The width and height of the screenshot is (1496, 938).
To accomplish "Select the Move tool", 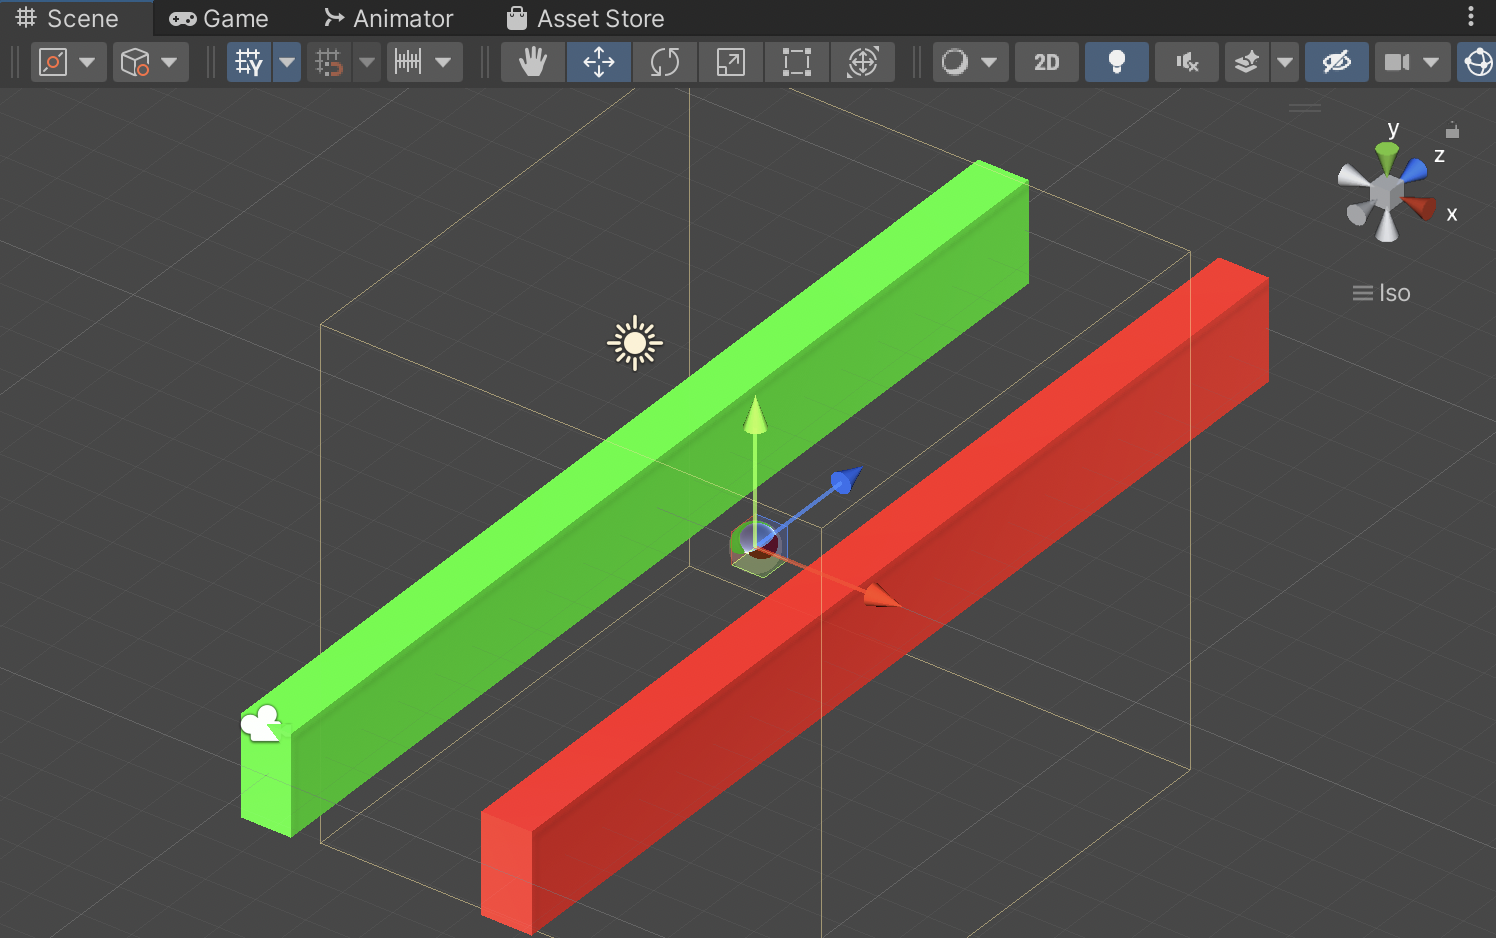I will (x=599, y=62).
